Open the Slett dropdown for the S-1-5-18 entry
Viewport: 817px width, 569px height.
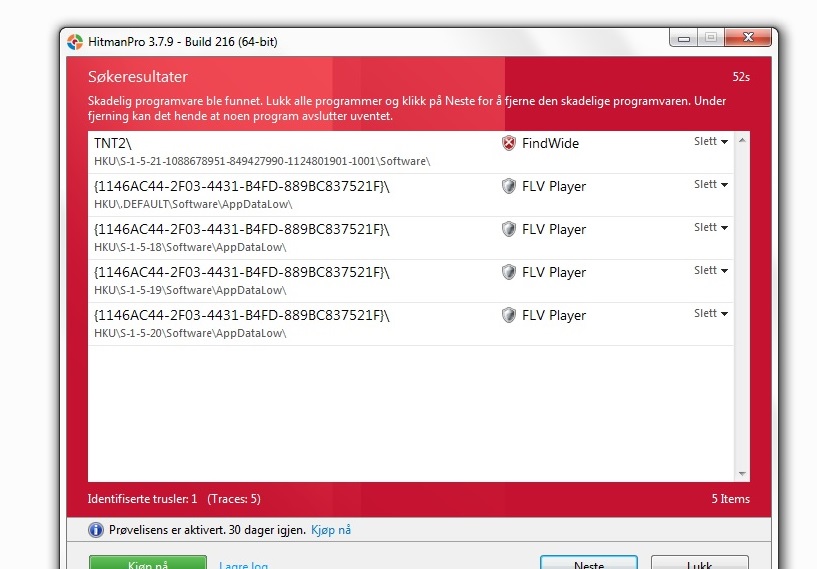tap(711, 227)
